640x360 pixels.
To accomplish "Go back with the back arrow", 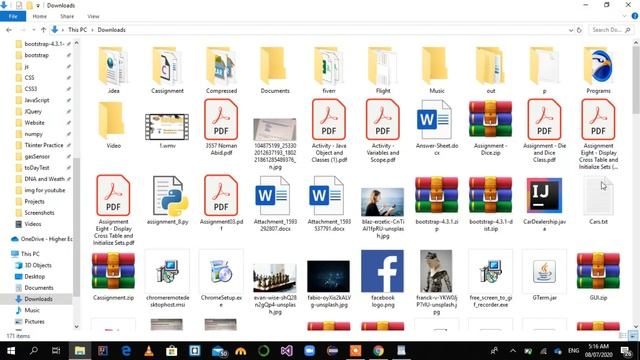I will (x=9, y=30).
